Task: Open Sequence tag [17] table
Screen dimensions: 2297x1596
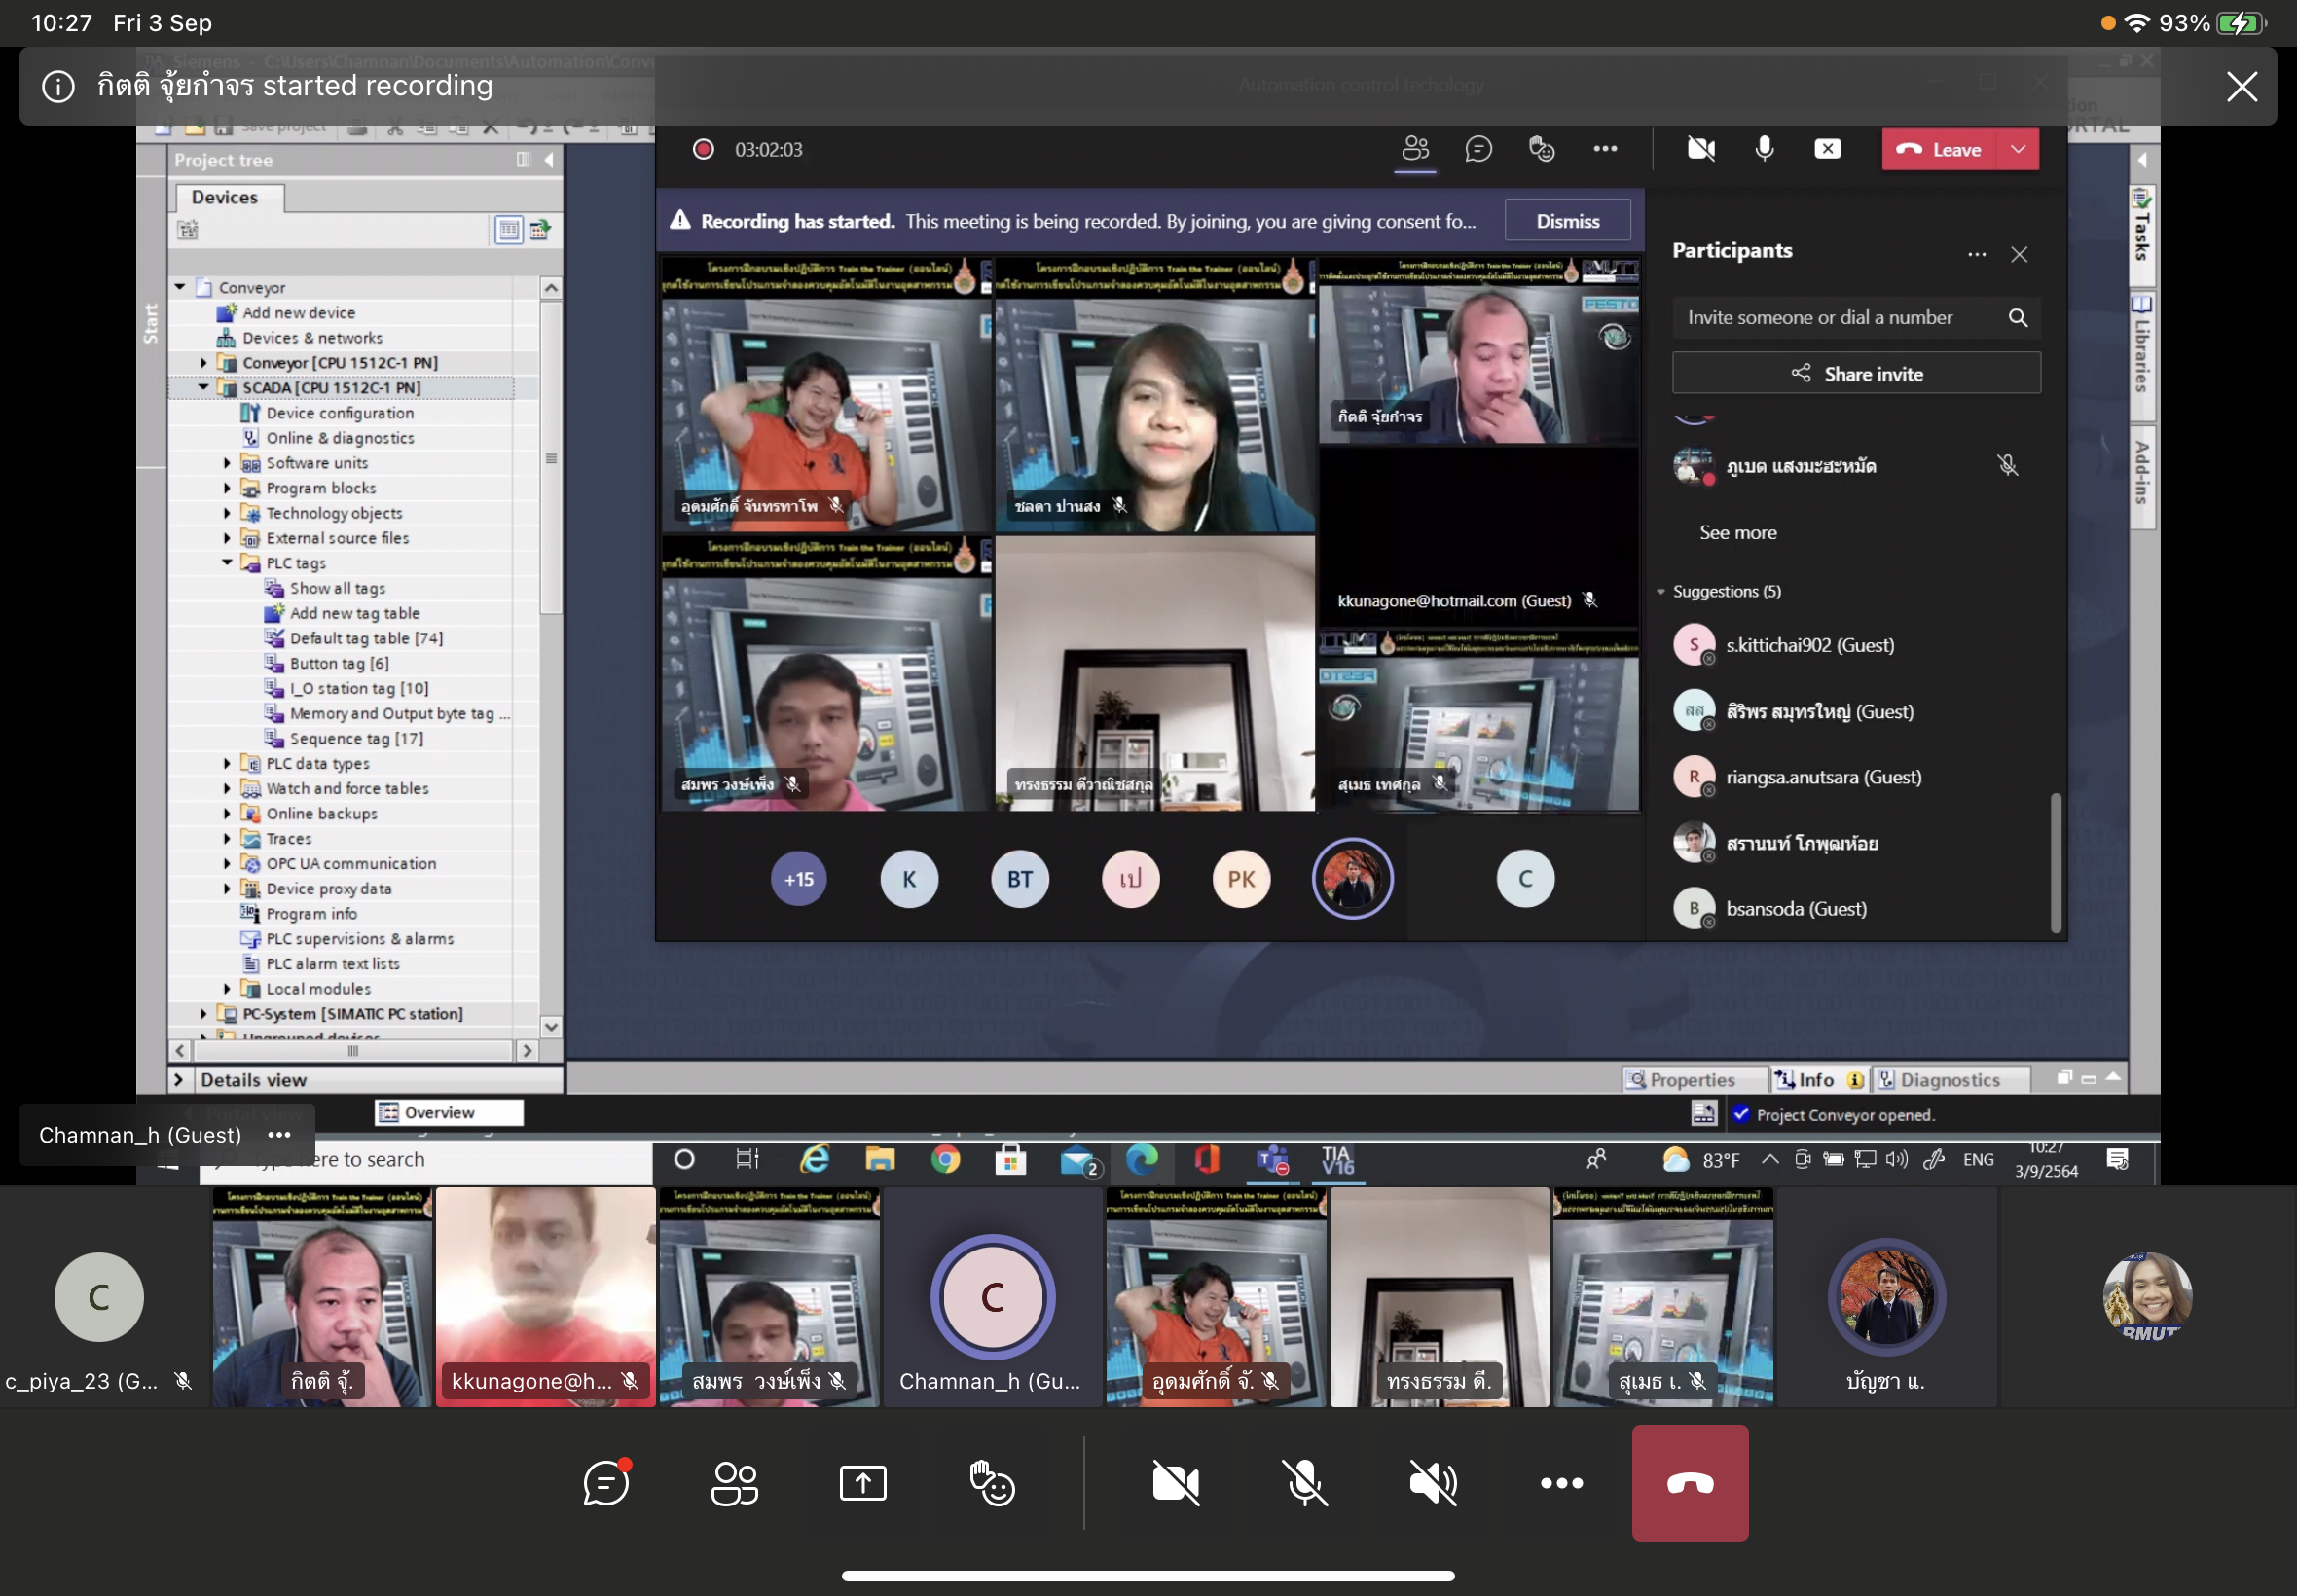Action: coord(356,738)
